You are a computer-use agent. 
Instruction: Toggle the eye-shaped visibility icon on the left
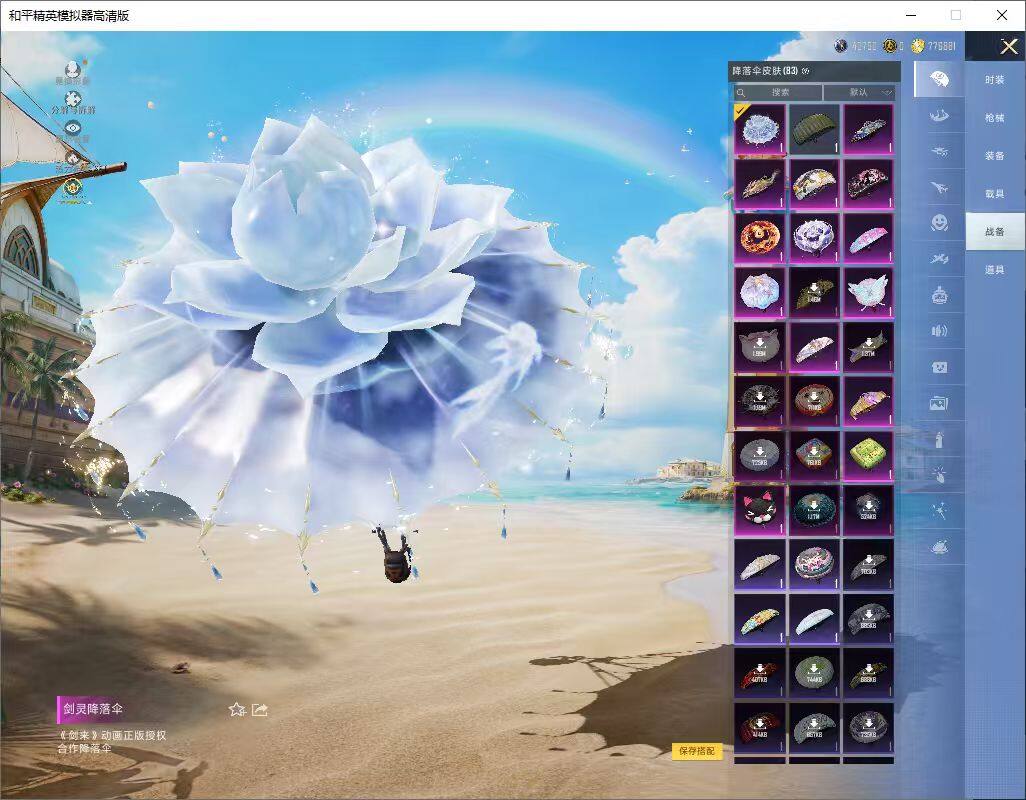click(x=73, y=128)
